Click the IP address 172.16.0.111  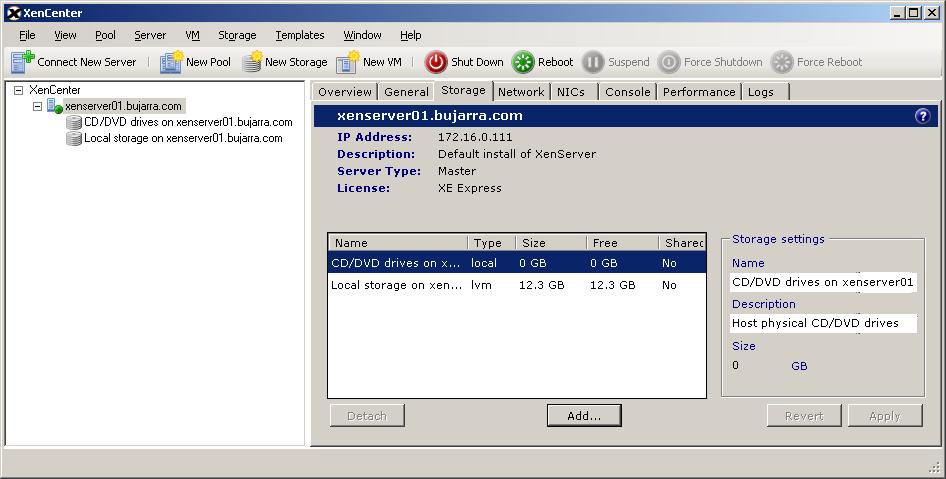coord(475,138)
